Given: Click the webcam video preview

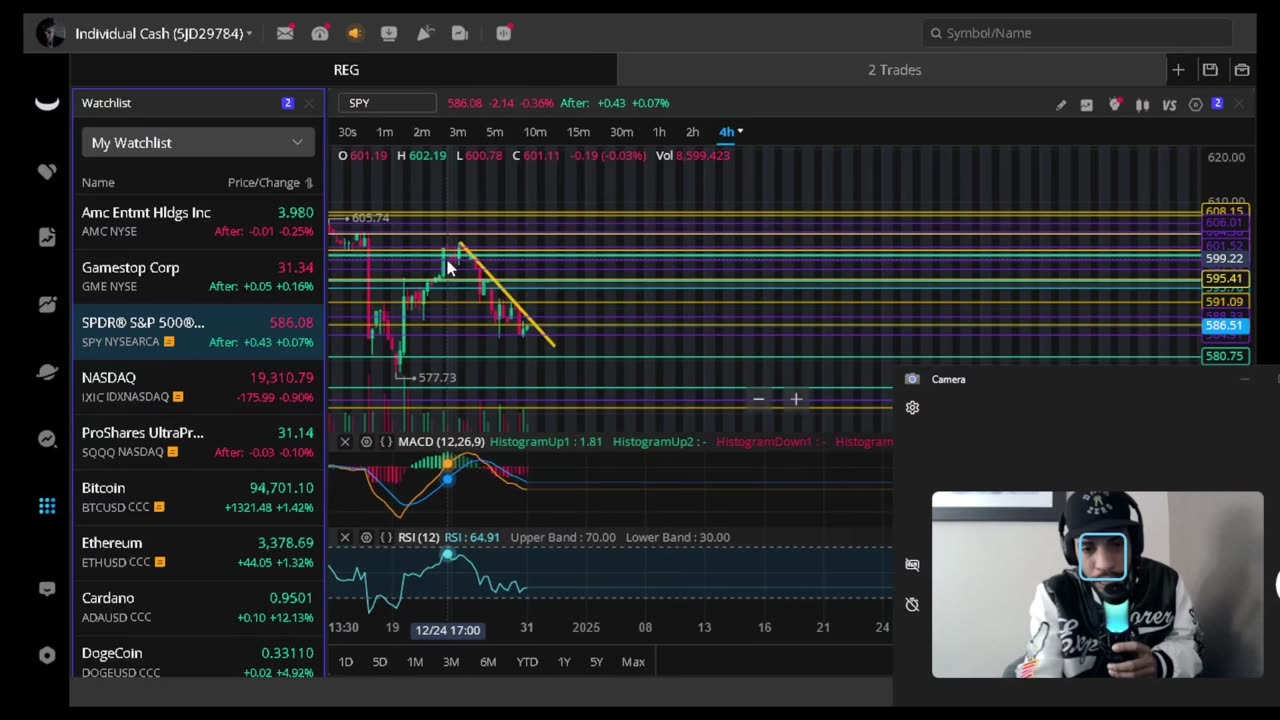Looking at the screenshot, I should pos(1097,585).
